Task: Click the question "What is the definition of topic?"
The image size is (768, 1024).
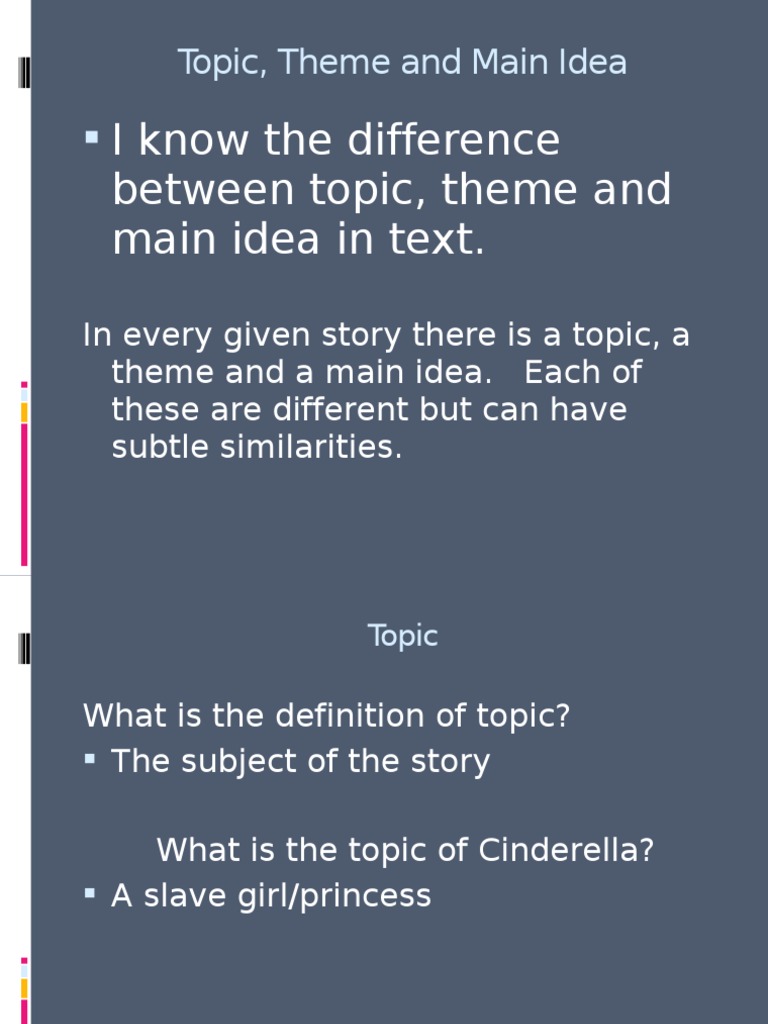Action: coord(326,716)
